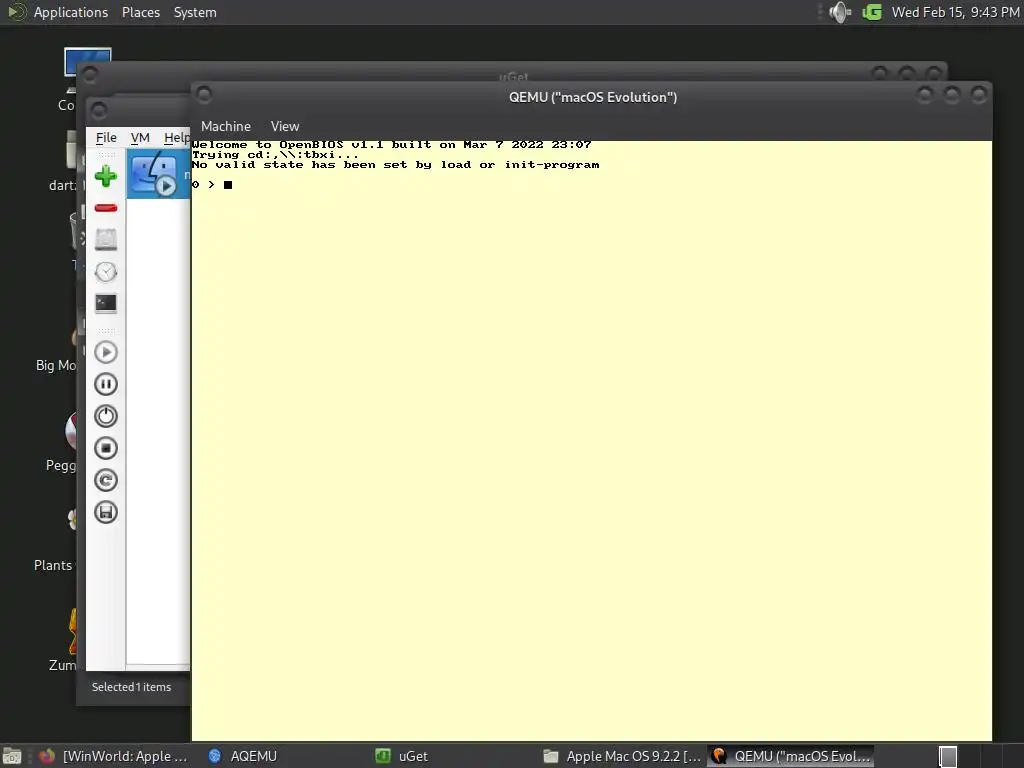1024x768 pixels.
Task: Click the OpenBIOS console prompt area
Action: point(212,185)
